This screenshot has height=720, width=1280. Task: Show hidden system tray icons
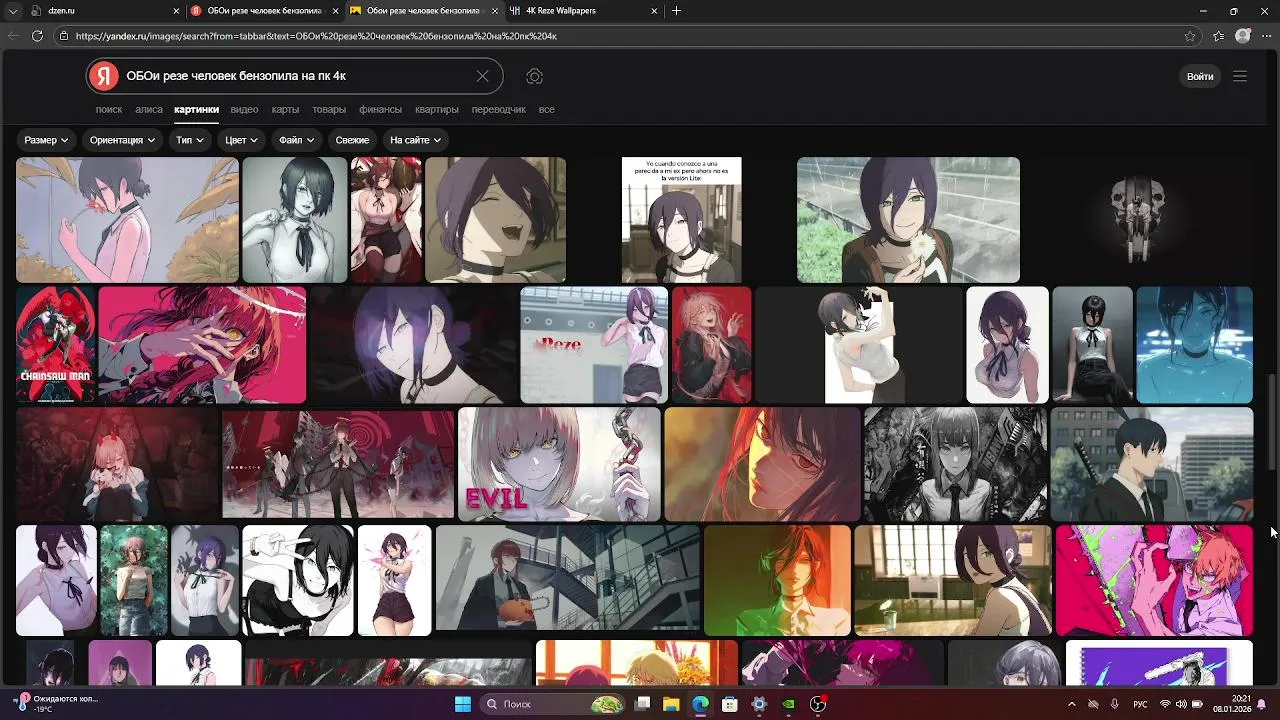(1072, 704)
